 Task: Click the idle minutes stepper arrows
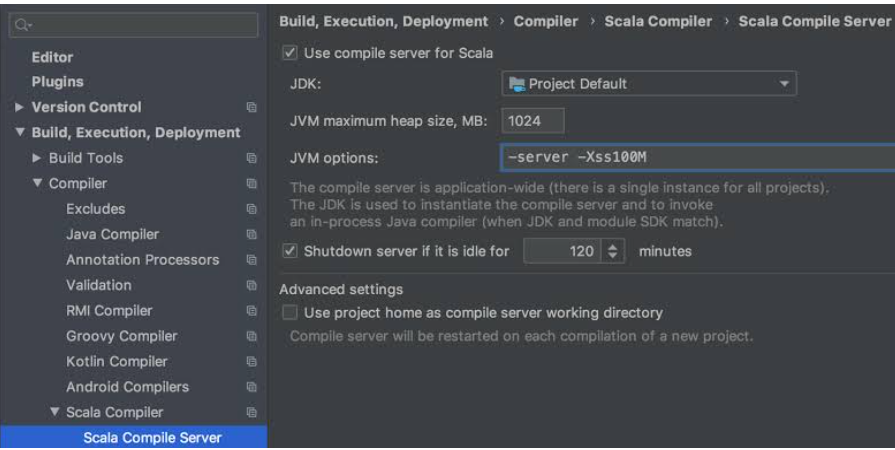614,252
